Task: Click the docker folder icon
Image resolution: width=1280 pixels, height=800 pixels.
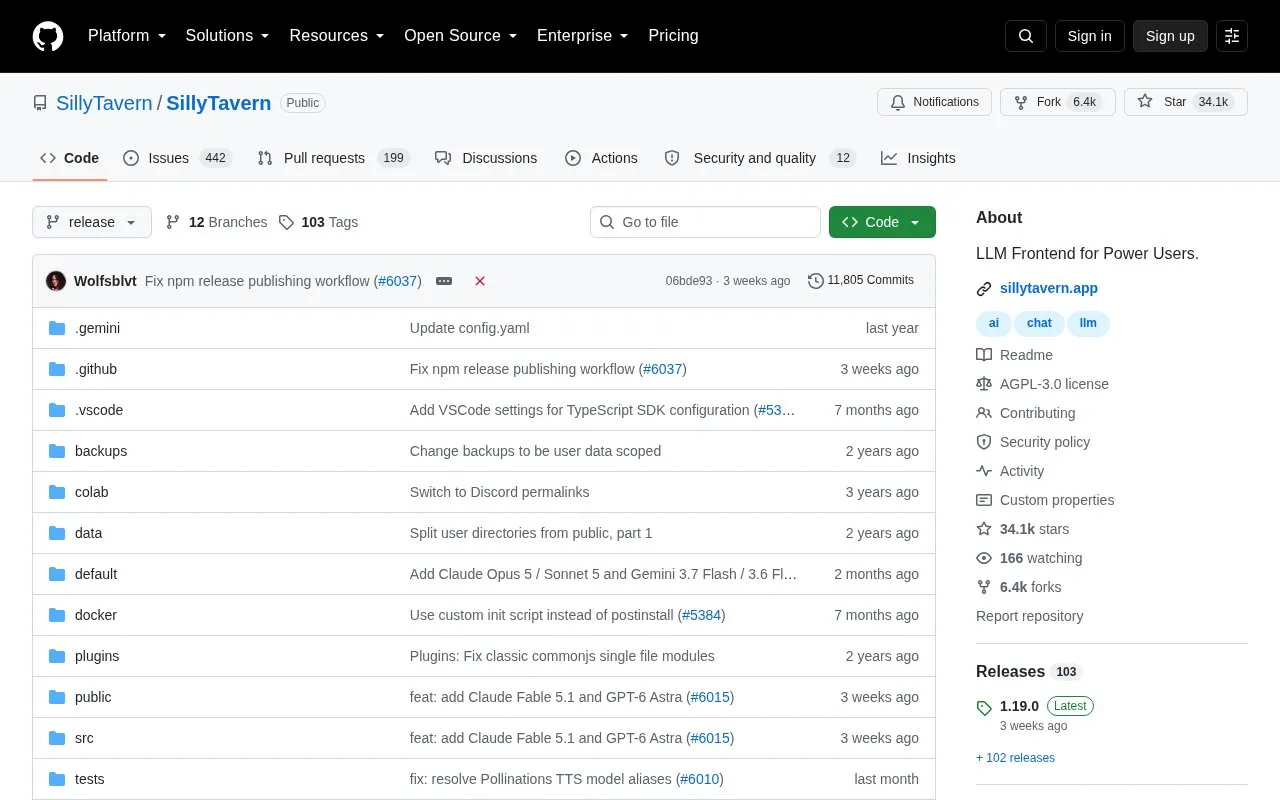Action: 57,615
